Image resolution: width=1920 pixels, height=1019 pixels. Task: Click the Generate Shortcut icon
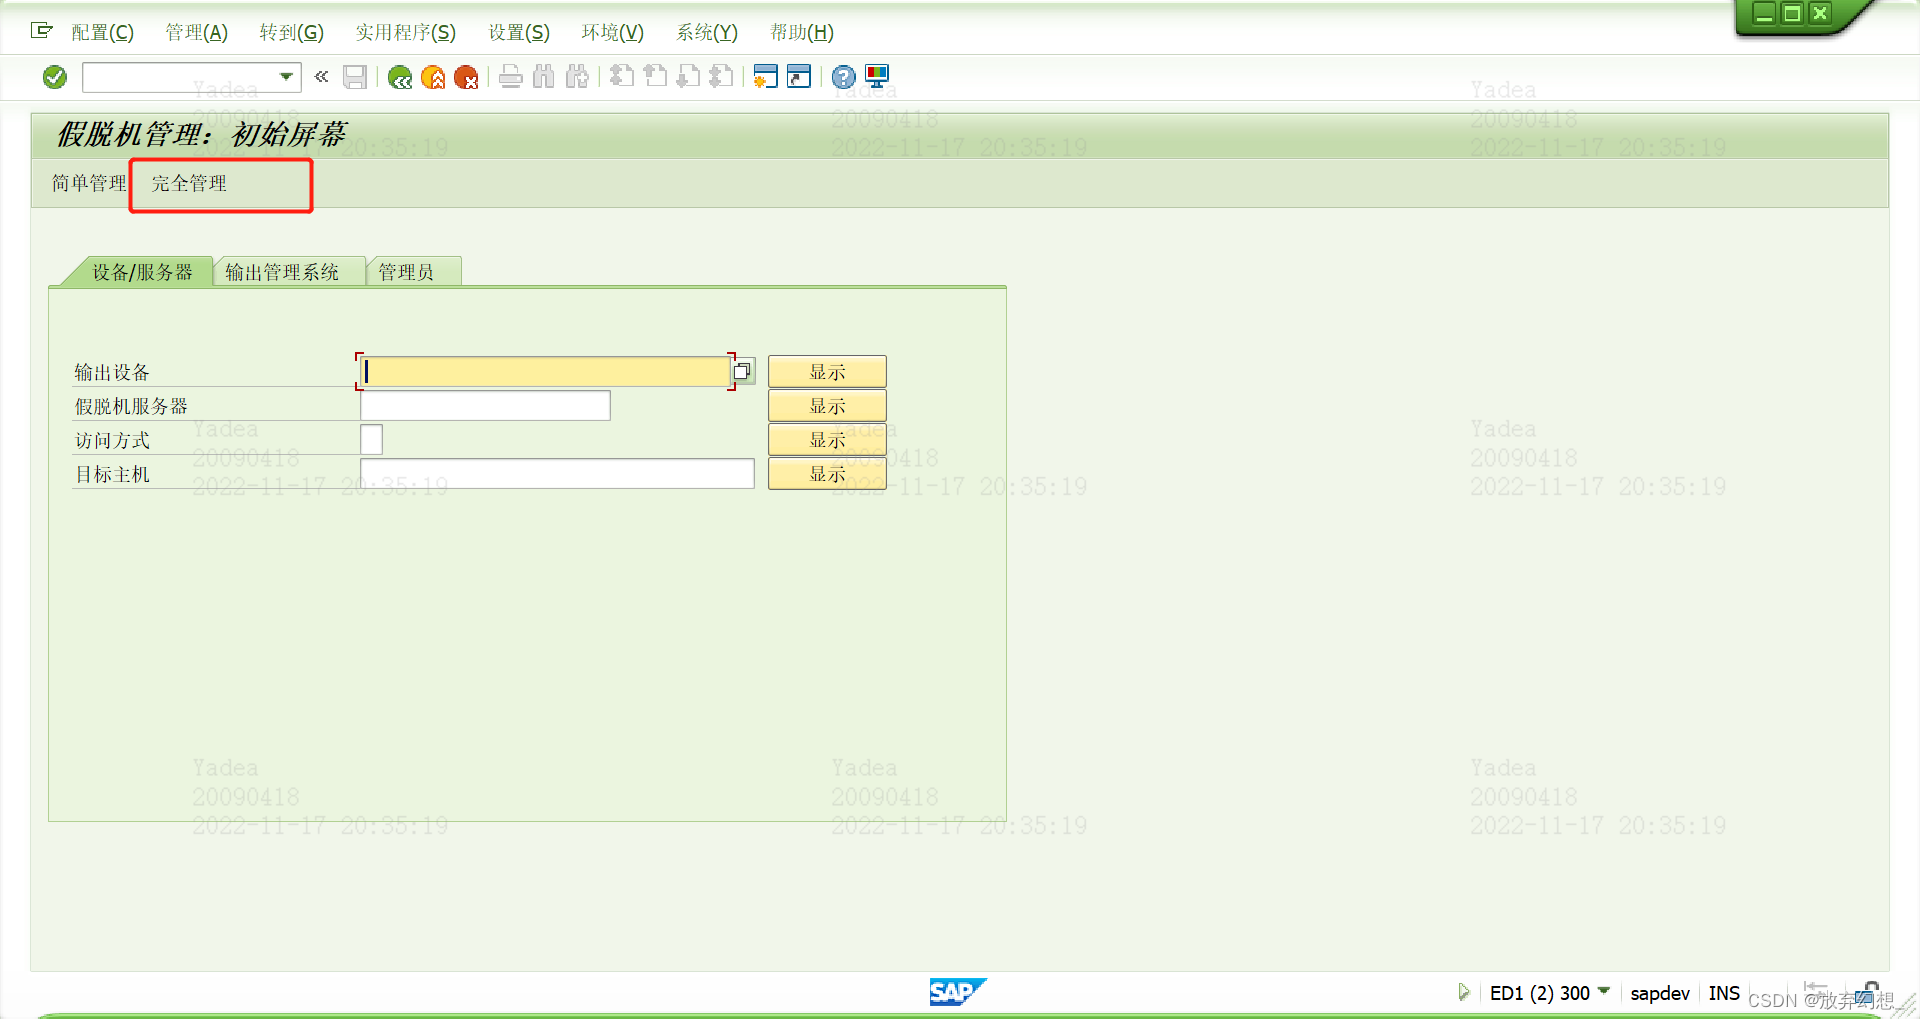tap(799, 76)
